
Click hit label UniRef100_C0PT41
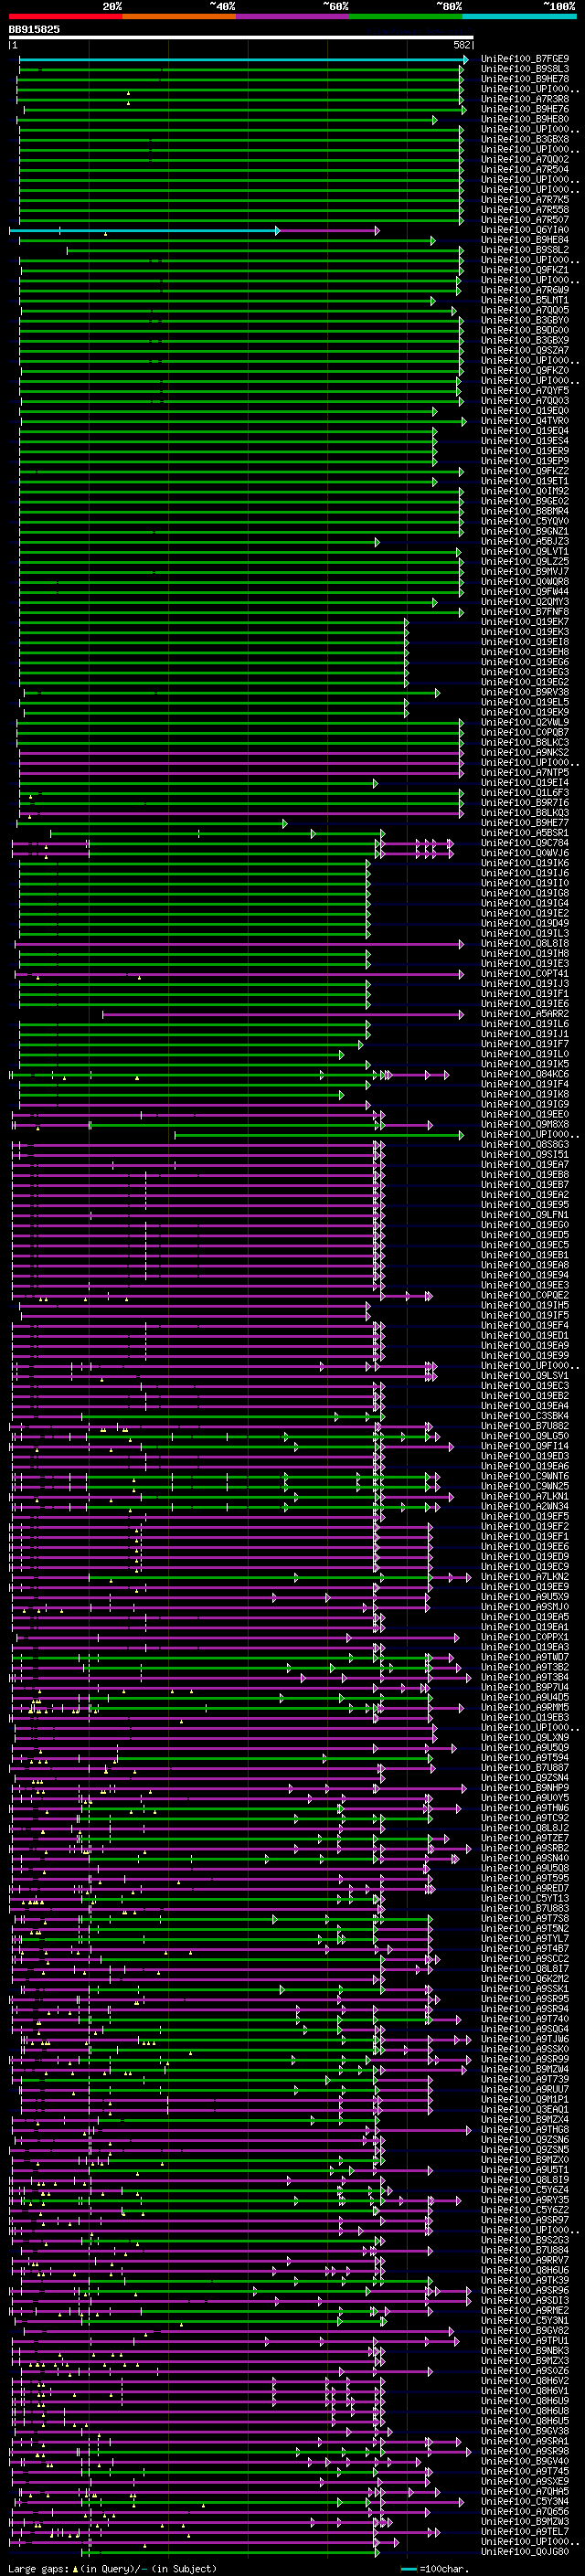tap(525, 973)
